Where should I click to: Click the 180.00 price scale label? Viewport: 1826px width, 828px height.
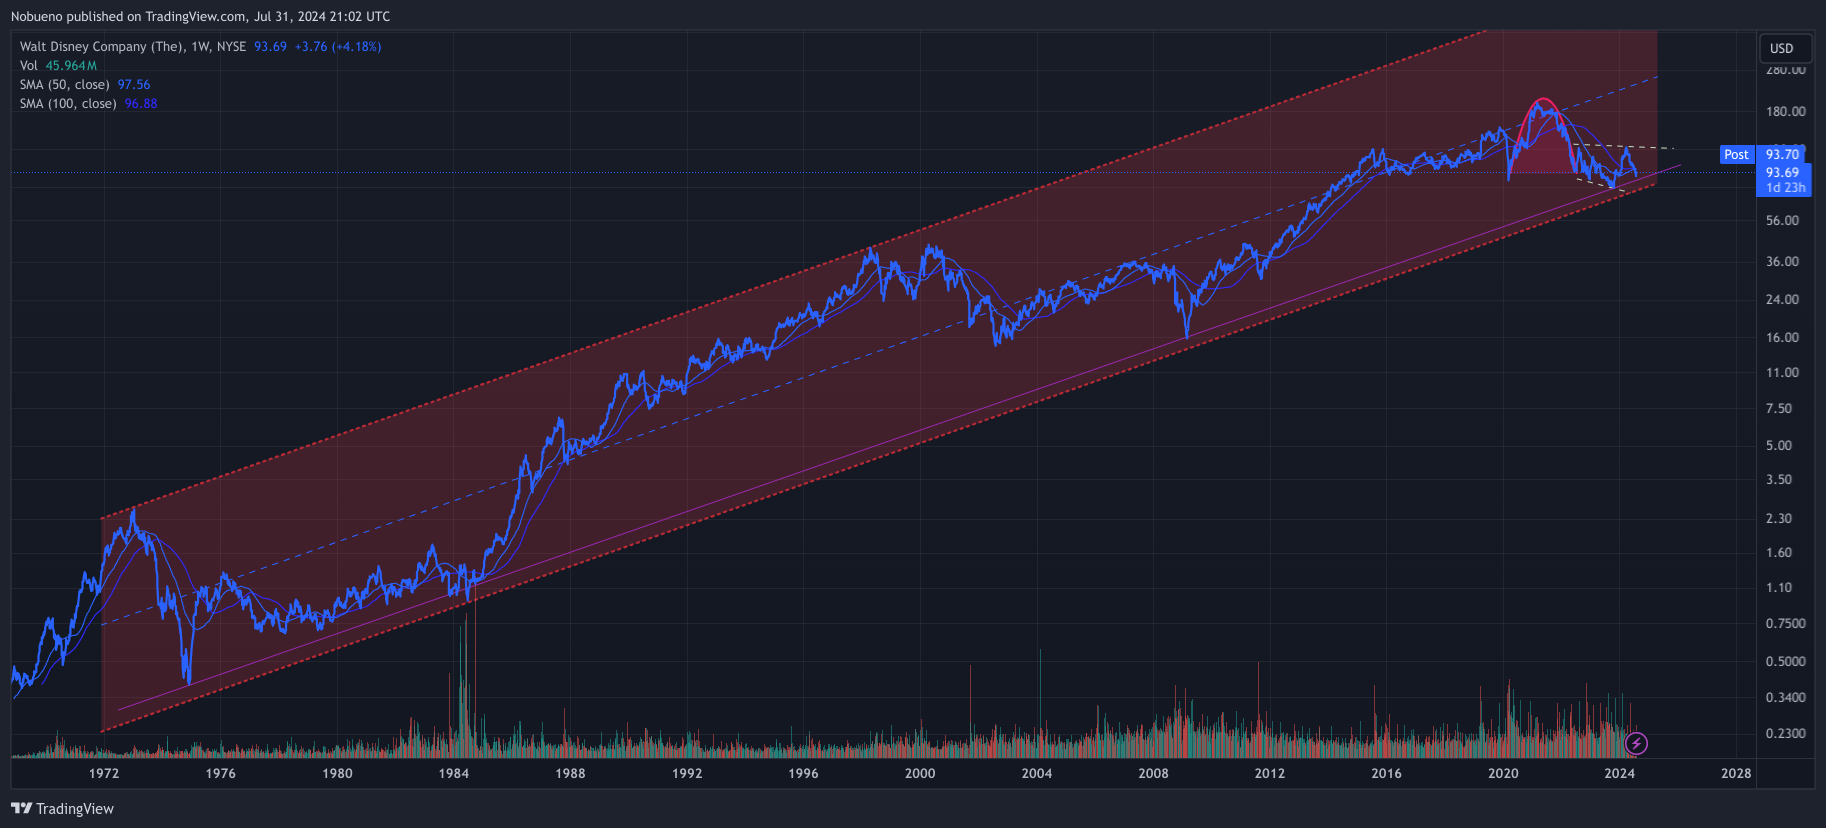[1786, 111]
